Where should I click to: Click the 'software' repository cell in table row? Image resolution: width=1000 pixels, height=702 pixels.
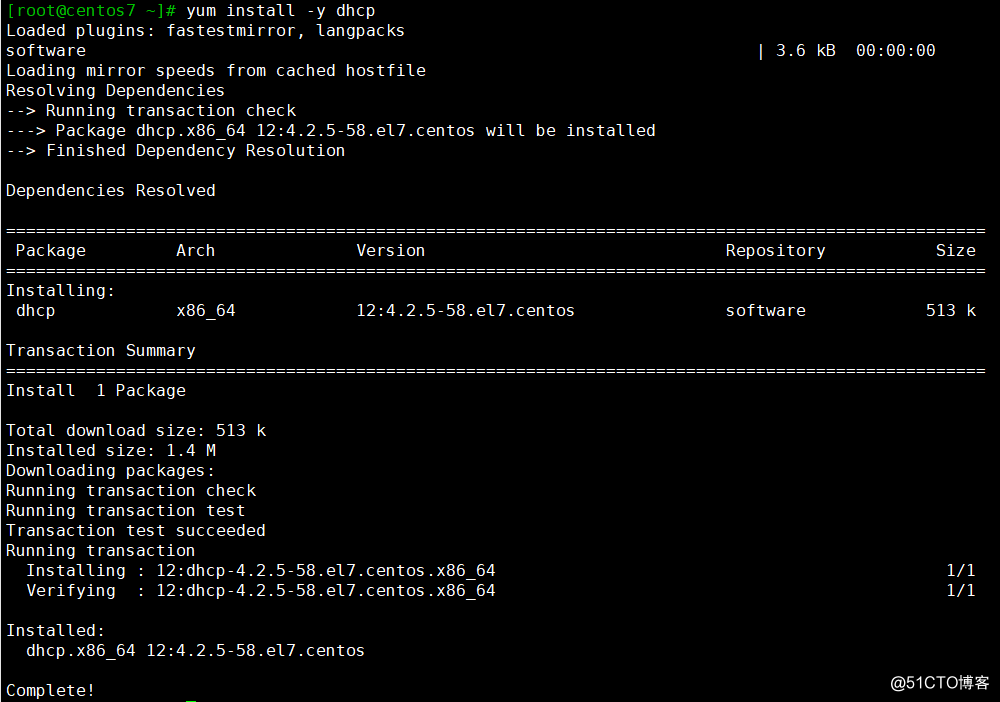pos(766,311)
